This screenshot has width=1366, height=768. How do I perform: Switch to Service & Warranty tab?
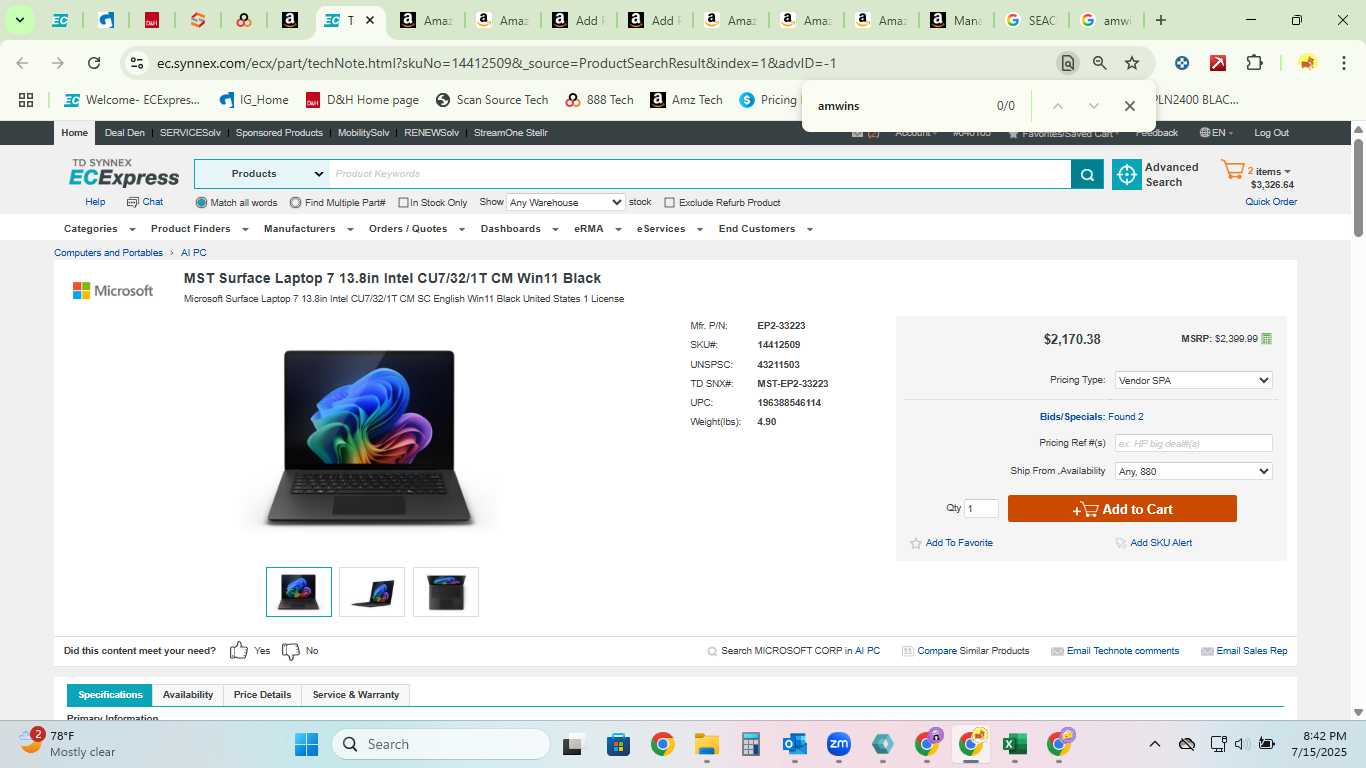coord(355,695)
